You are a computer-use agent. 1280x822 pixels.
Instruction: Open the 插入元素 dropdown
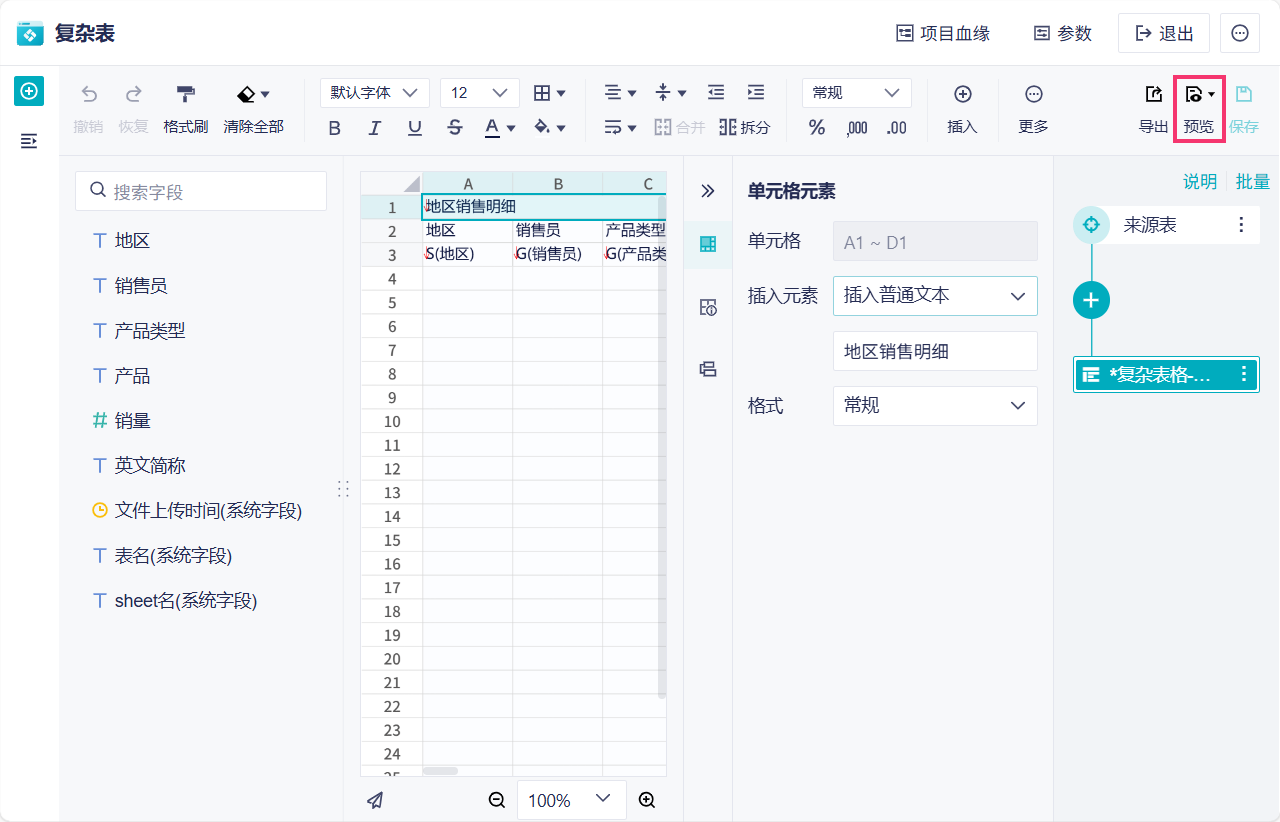[x=935, y=296]
